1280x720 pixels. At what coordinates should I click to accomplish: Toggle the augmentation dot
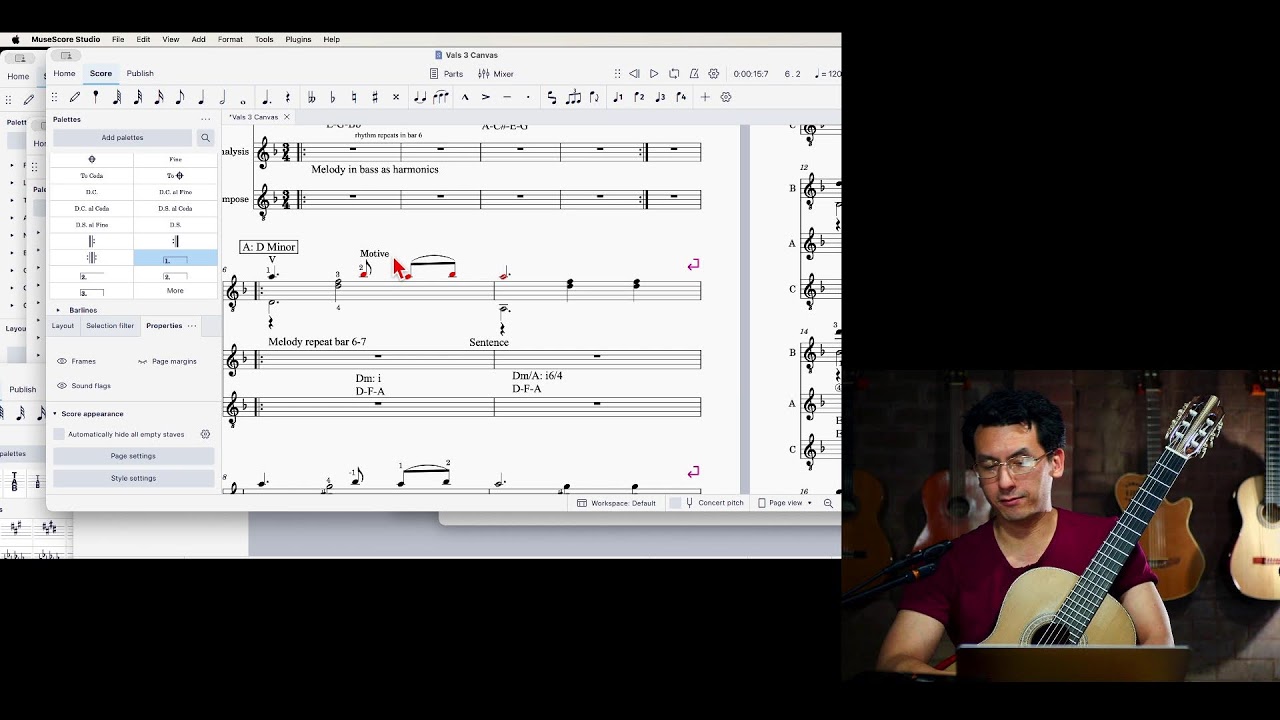click(x=266, y=97)
